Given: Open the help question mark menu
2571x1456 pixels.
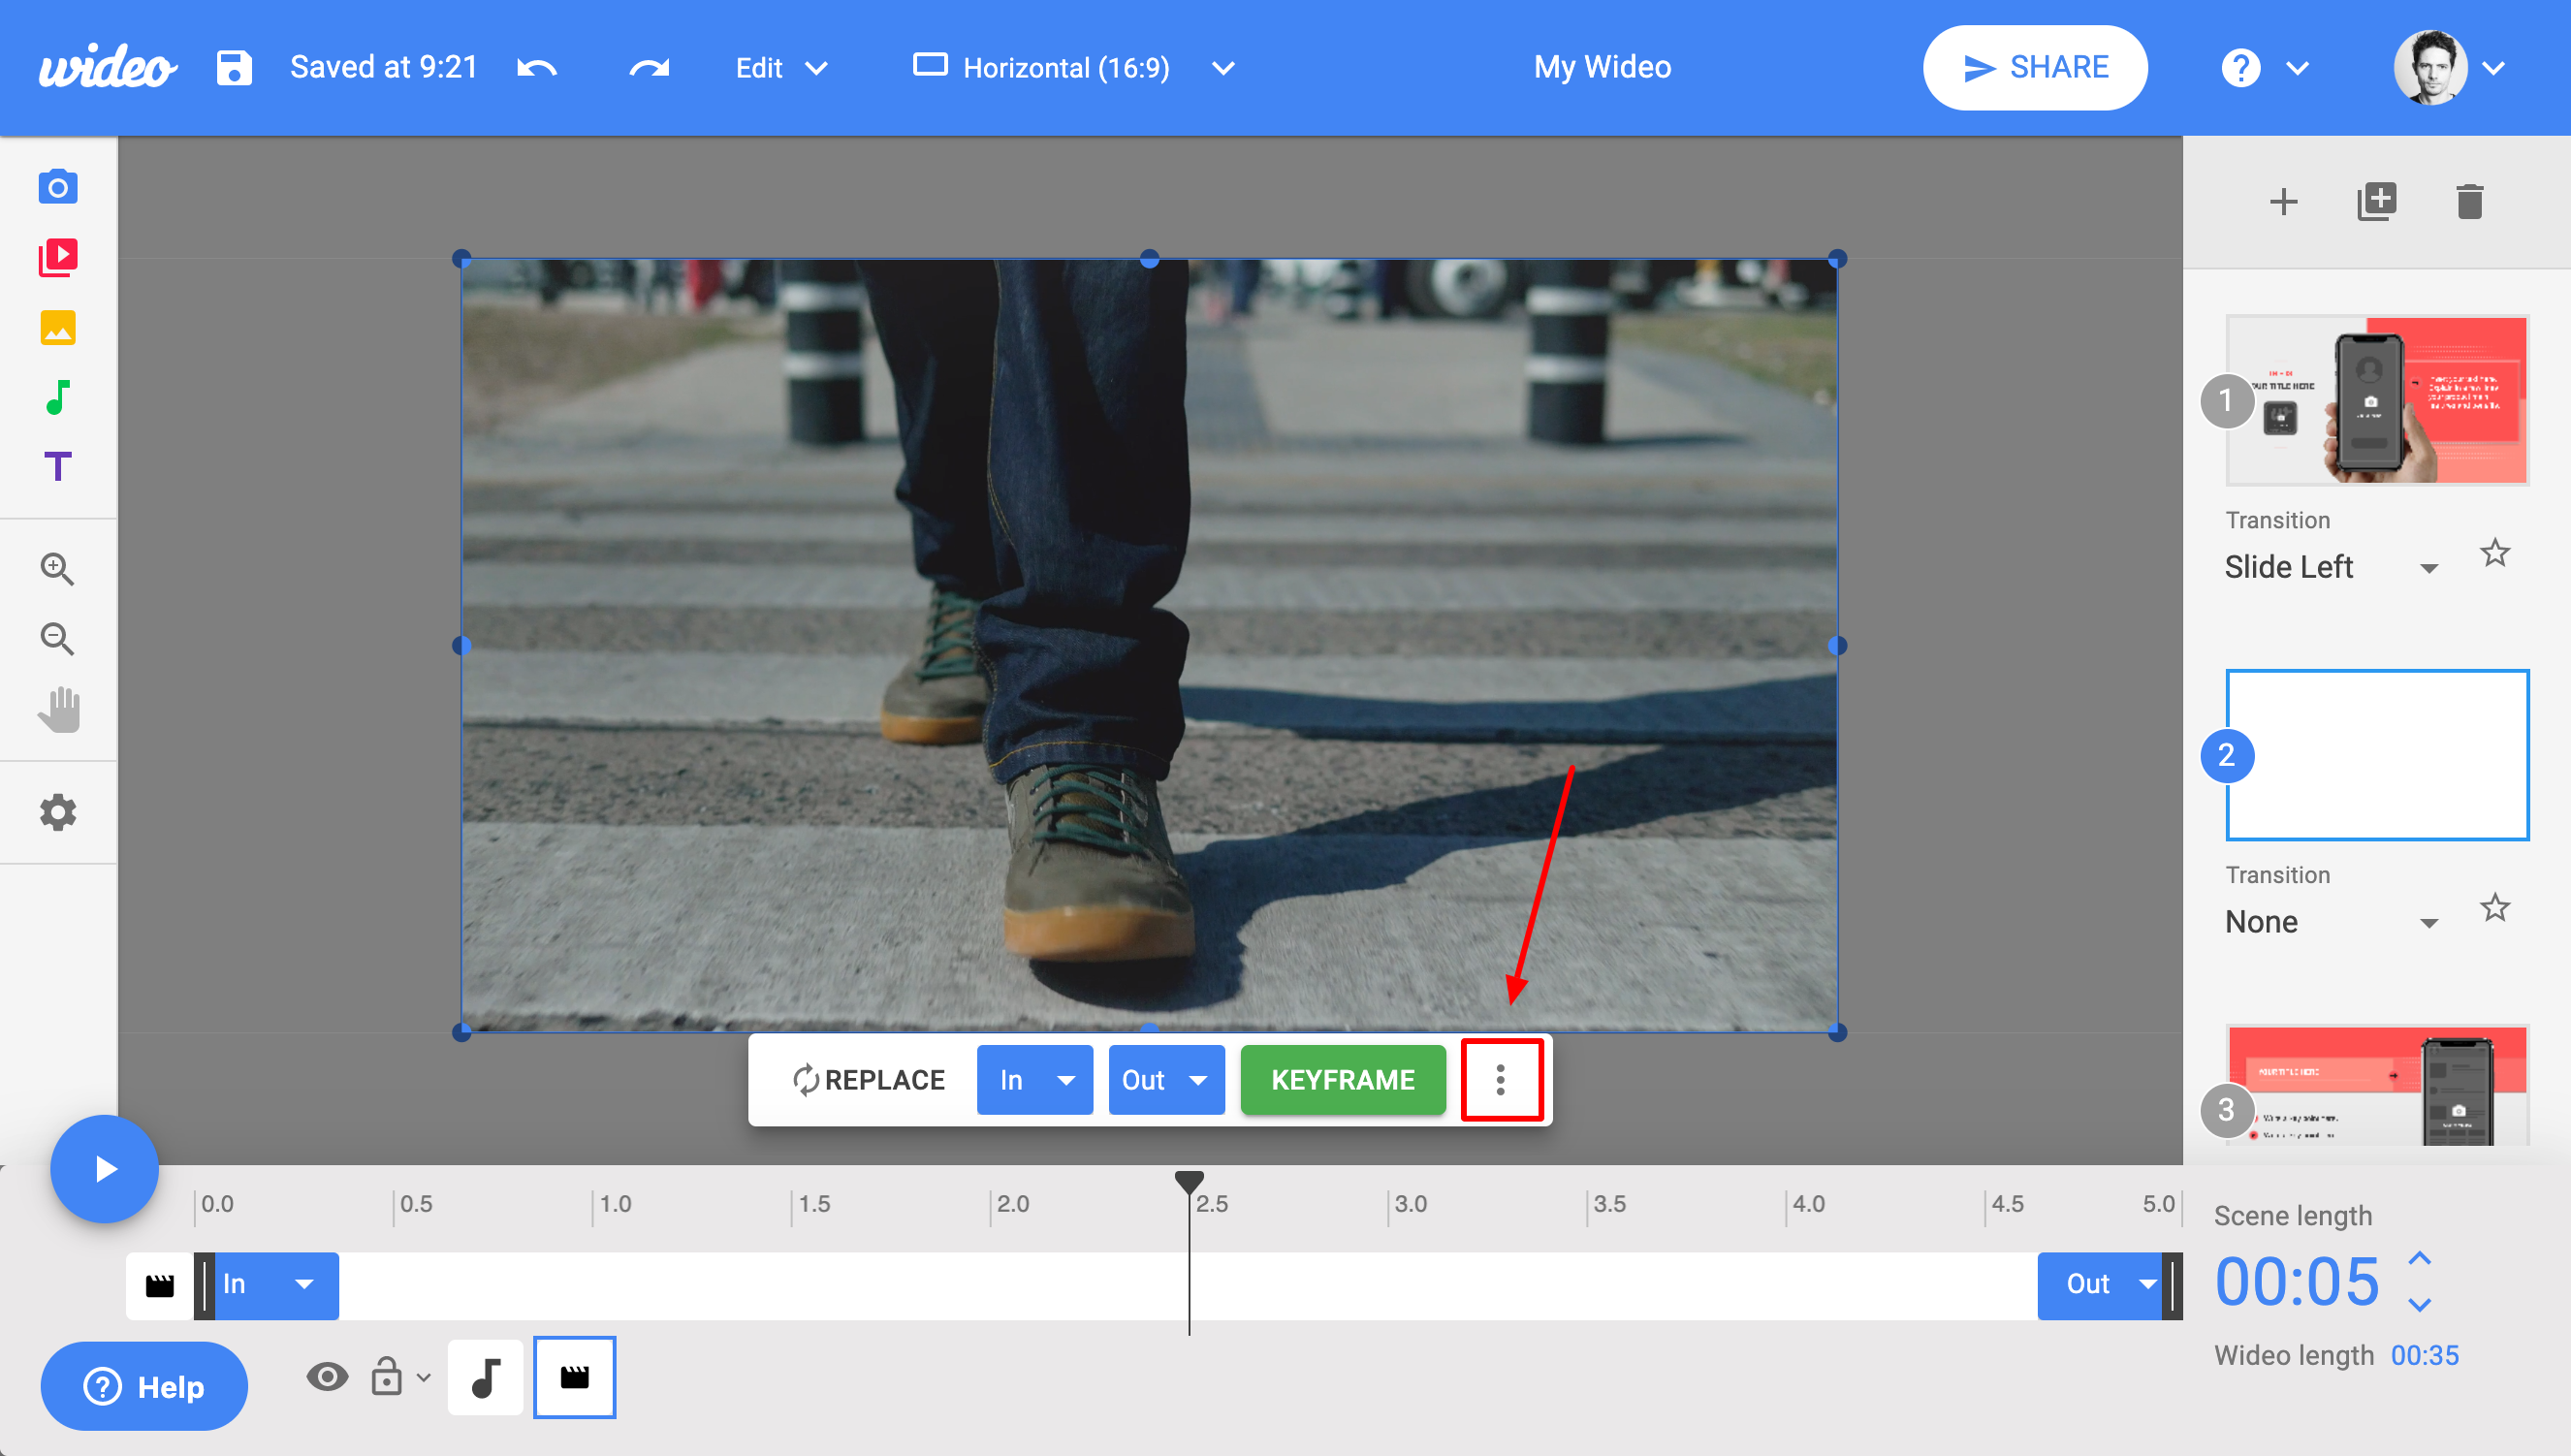Looking at the screenshot, I should [x=2241, y=68].
